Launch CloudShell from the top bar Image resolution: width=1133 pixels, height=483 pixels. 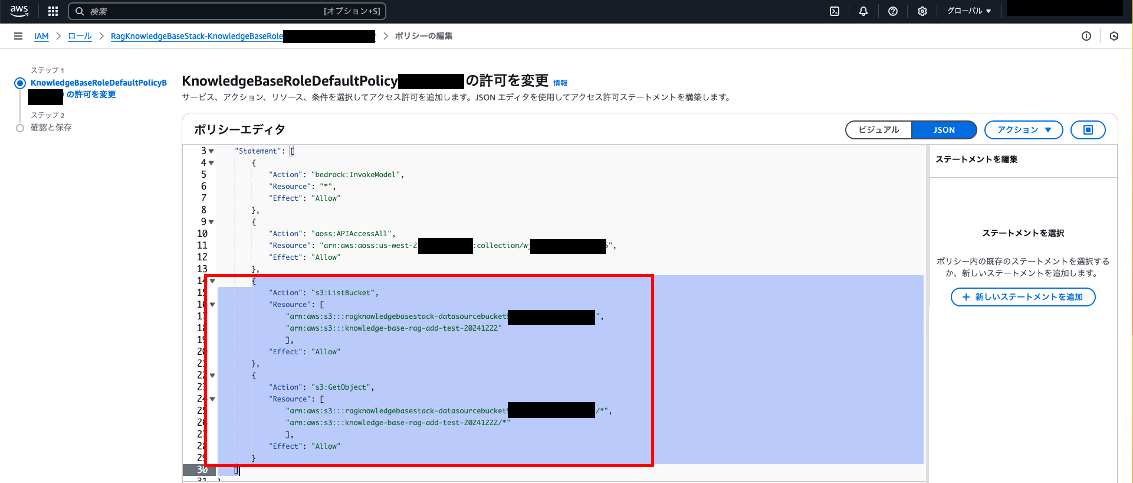pyautogui.click(x=834, y=12)
